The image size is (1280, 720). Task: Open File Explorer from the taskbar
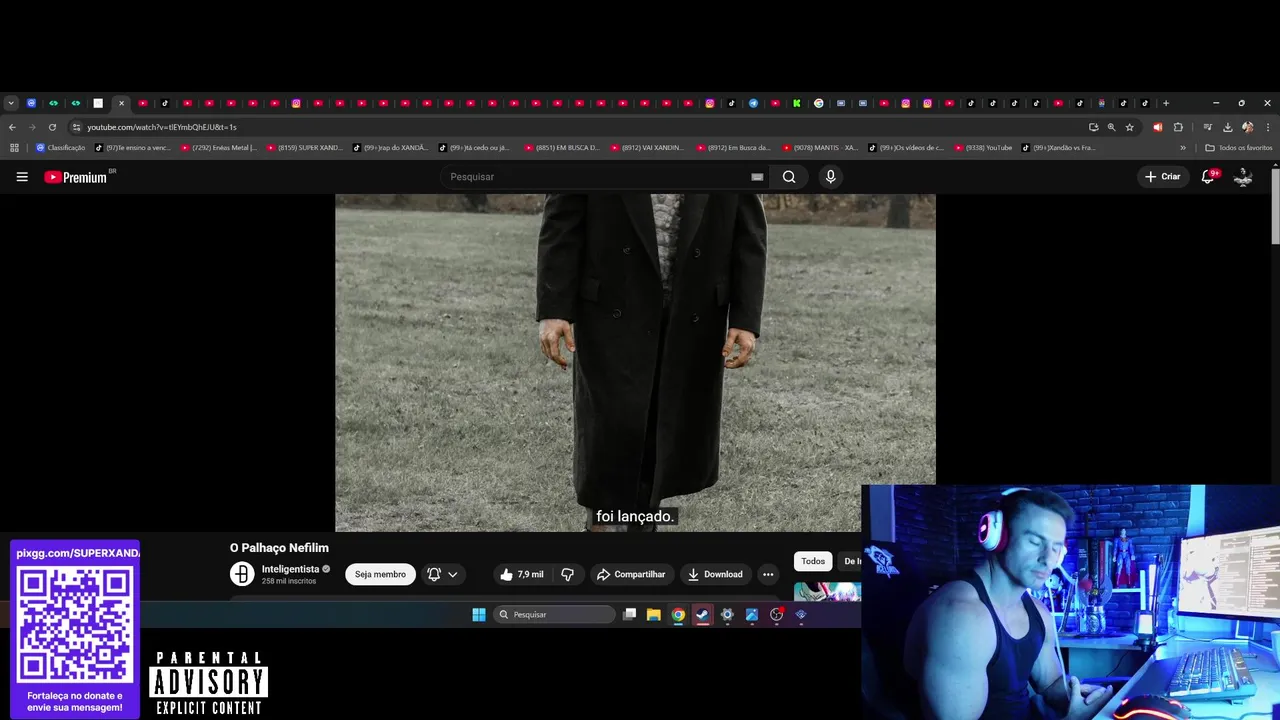[x=653, y=615]
